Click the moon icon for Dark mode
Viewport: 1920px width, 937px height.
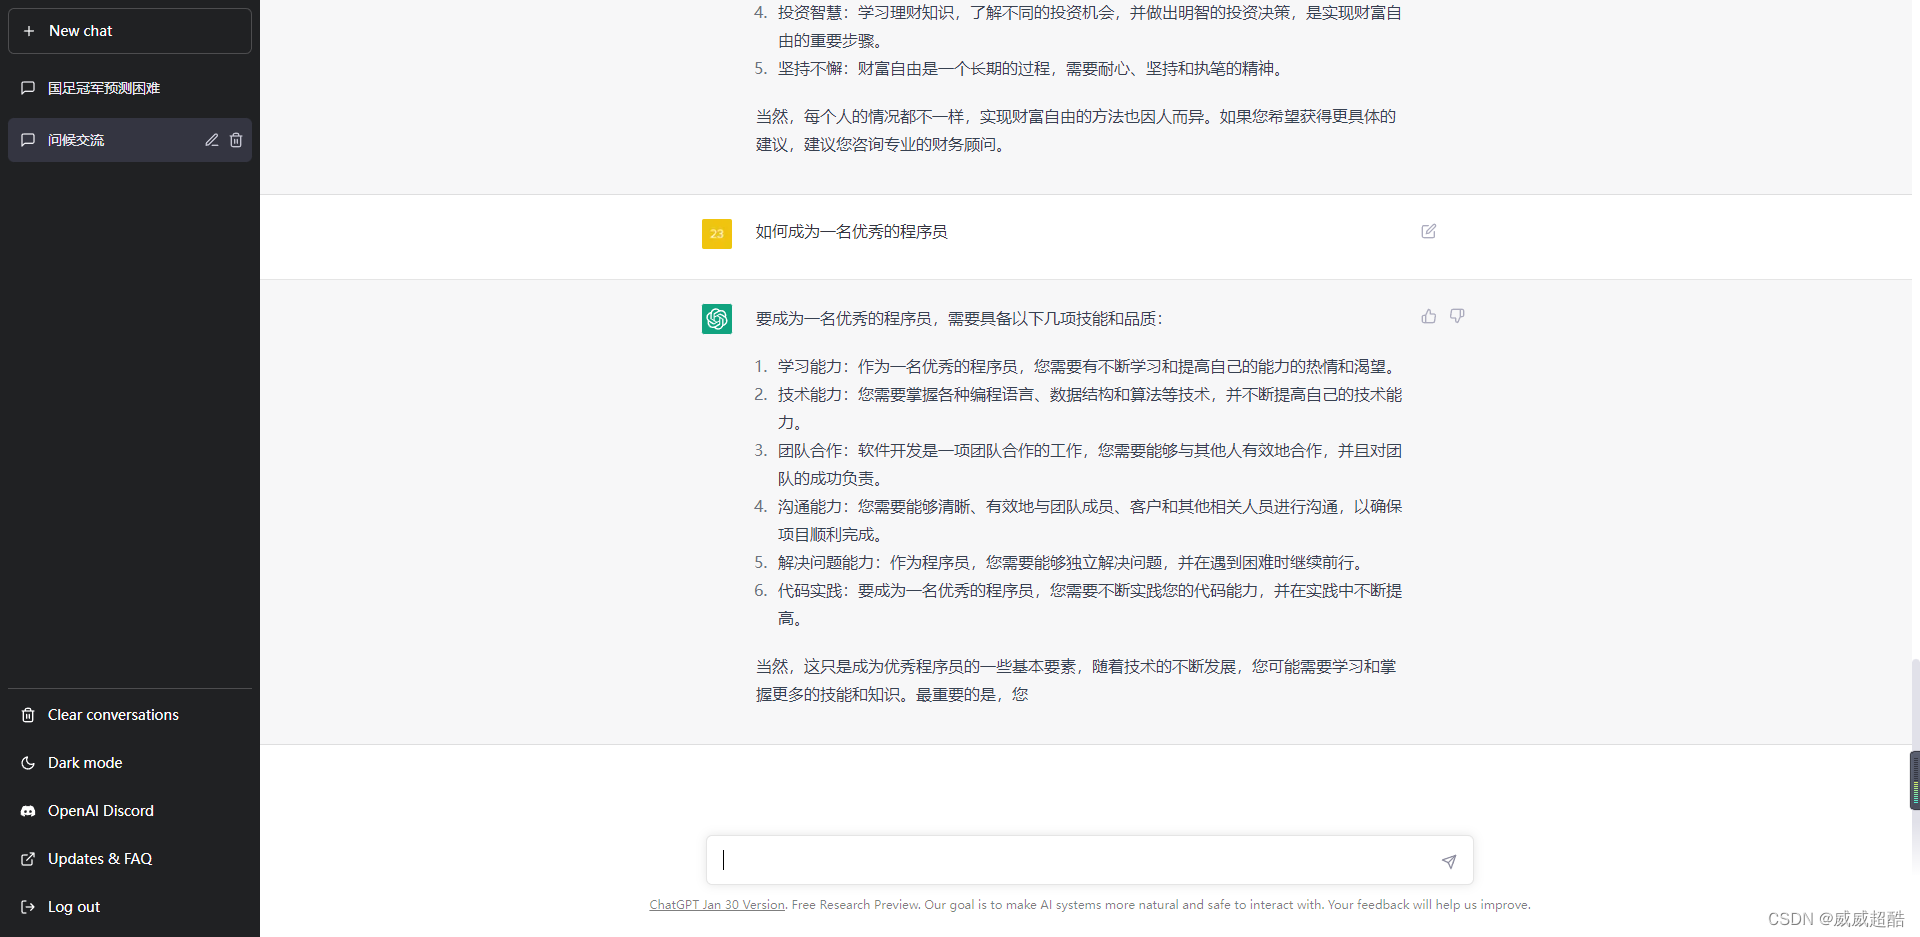point(28,763)
